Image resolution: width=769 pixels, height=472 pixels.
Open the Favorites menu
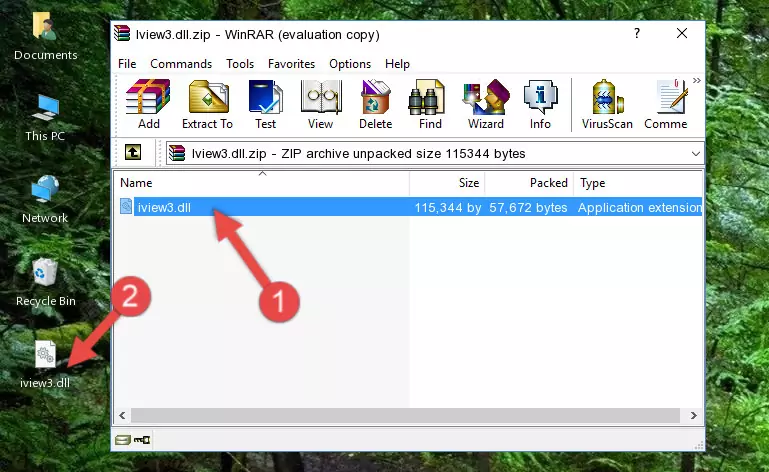tap(291, 64)
